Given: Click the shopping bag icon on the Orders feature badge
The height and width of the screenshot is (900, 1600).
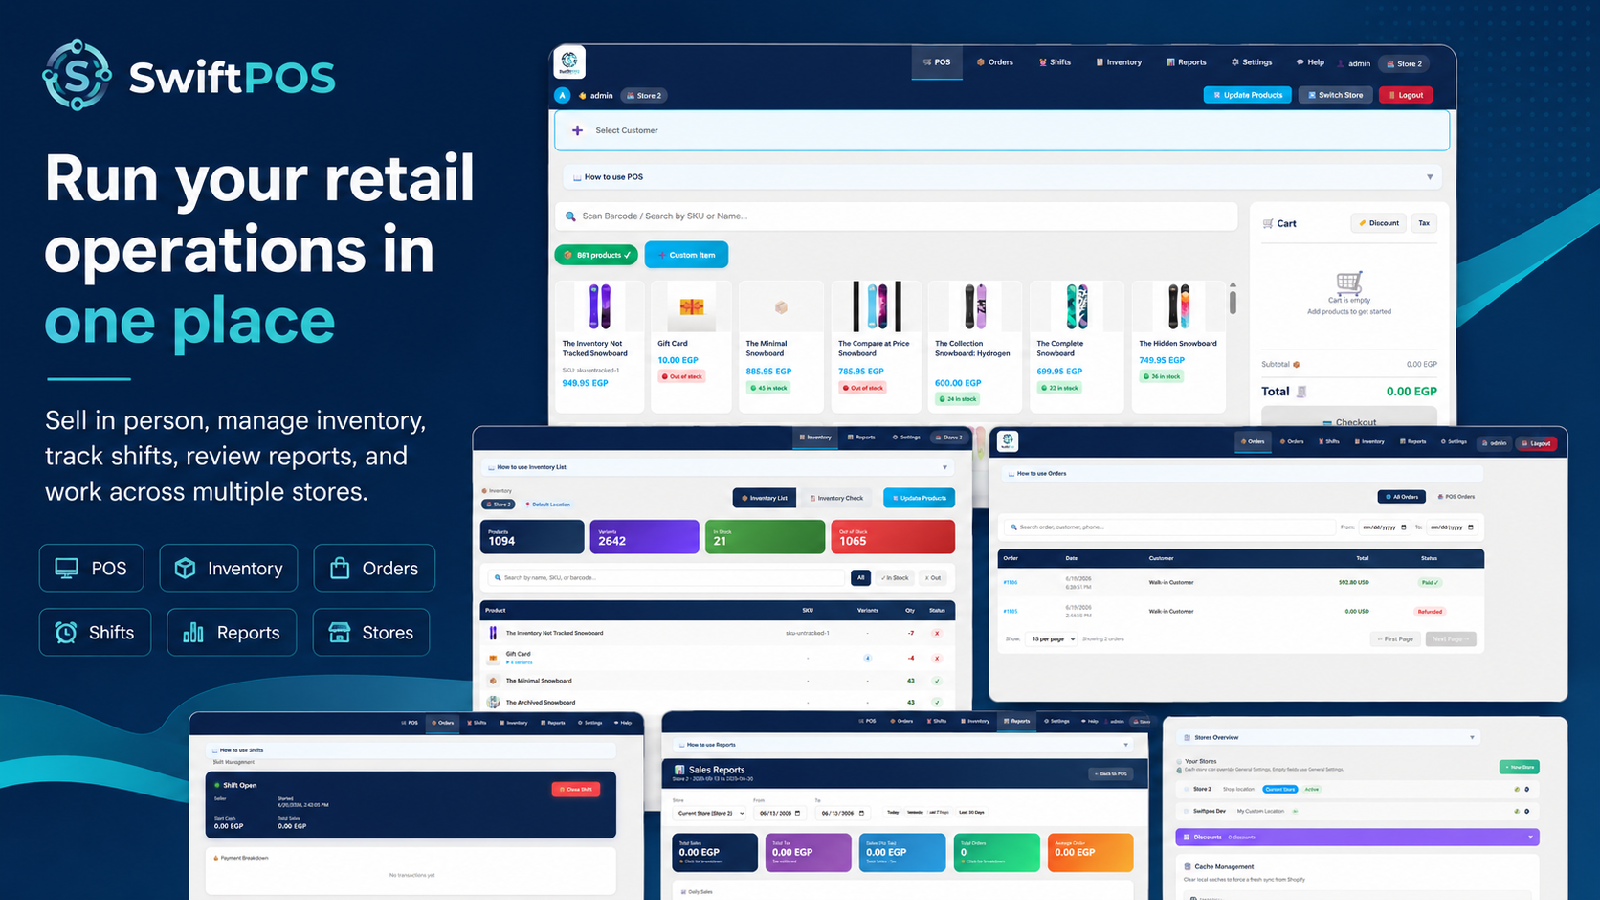Looking at the screenshot, I should pyautogui.click(x=340, y=568).
